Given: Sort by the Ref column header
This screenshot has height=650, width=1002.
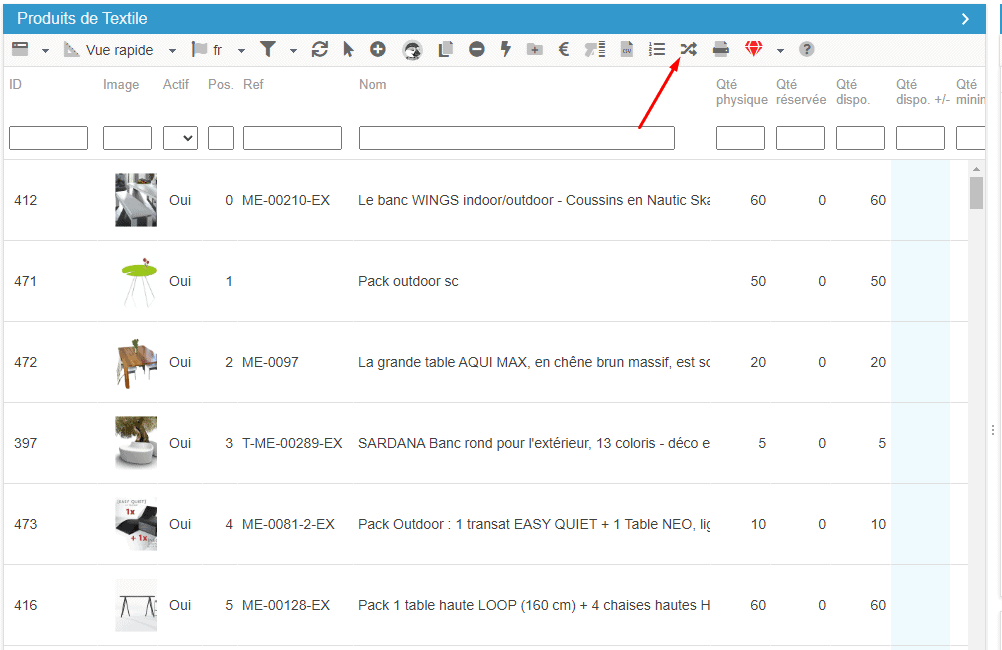Looking at the screenshot, I should click(x=253, y=84).
